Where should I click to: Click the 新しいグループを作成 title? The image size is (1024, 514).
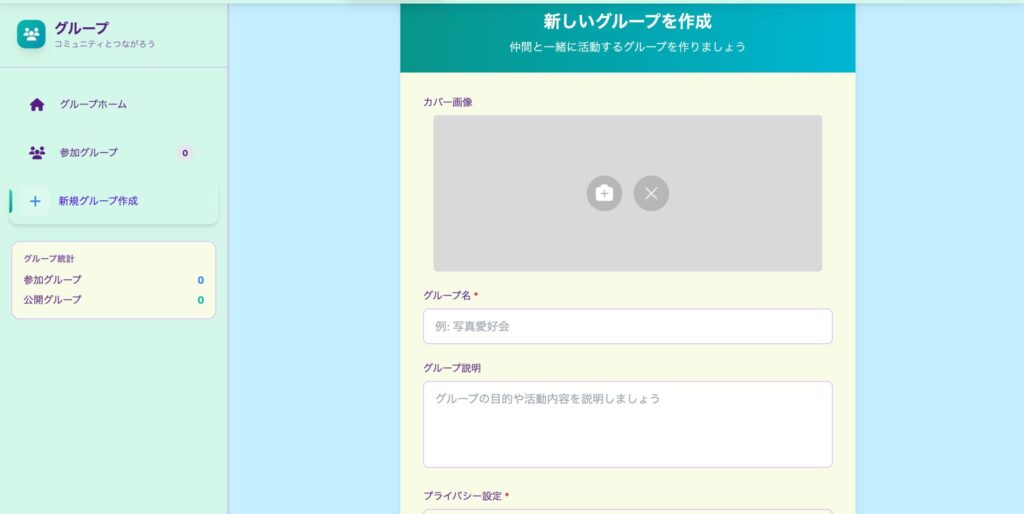[x=628, y=22]
